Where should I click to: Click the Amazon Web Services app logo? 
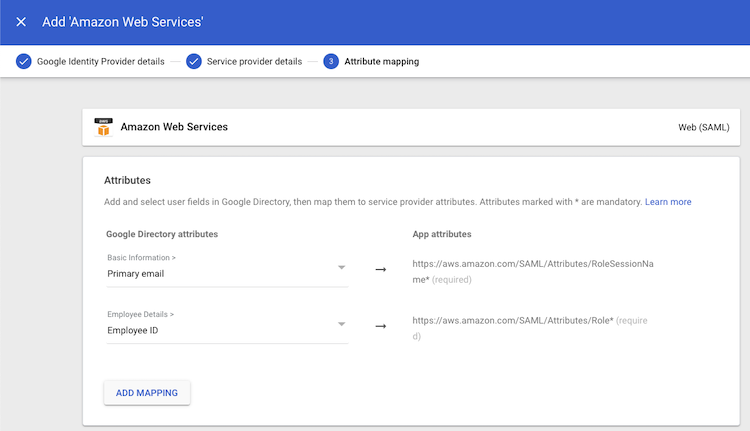pos(103,127)
